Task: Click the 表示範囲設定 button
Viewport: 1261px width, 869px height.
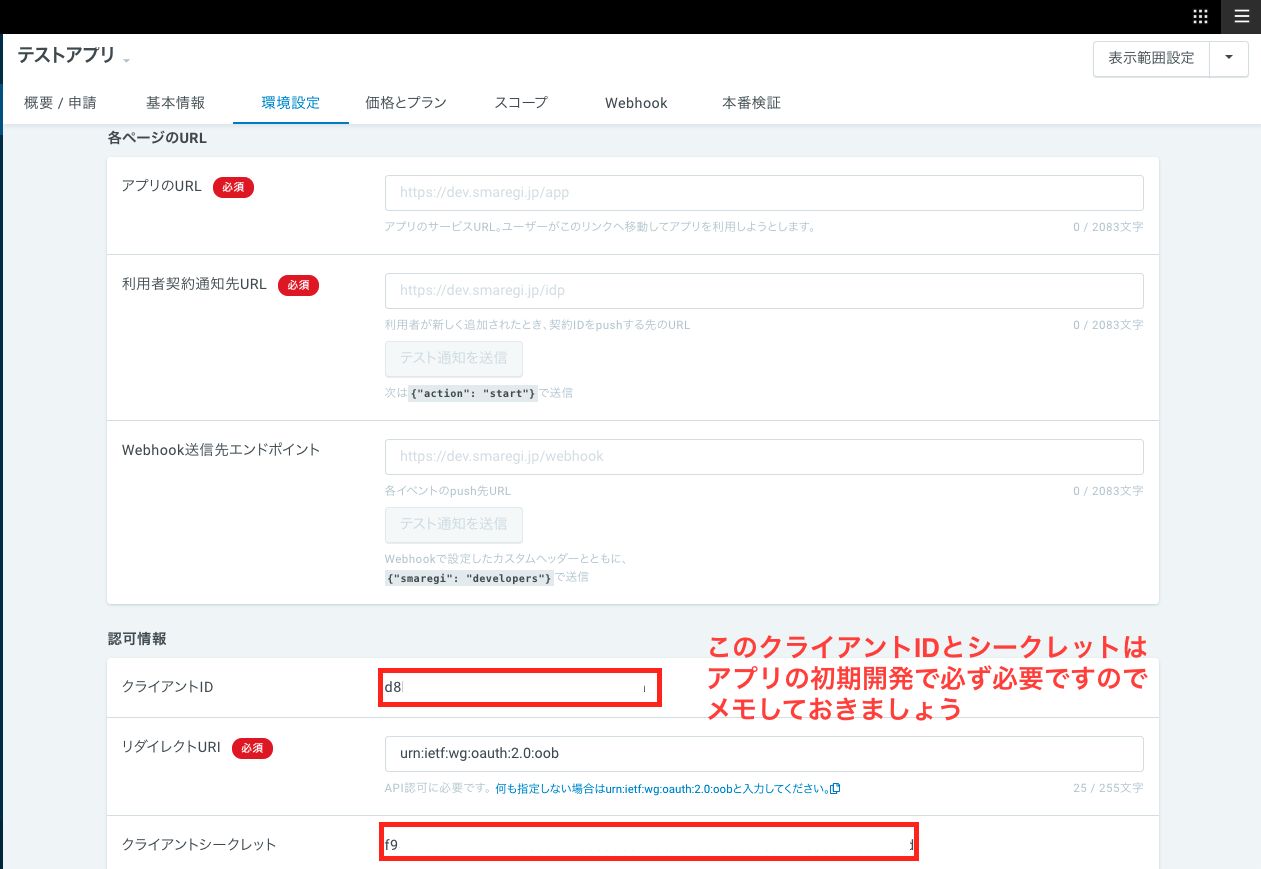Action: tap(1151, 59)
